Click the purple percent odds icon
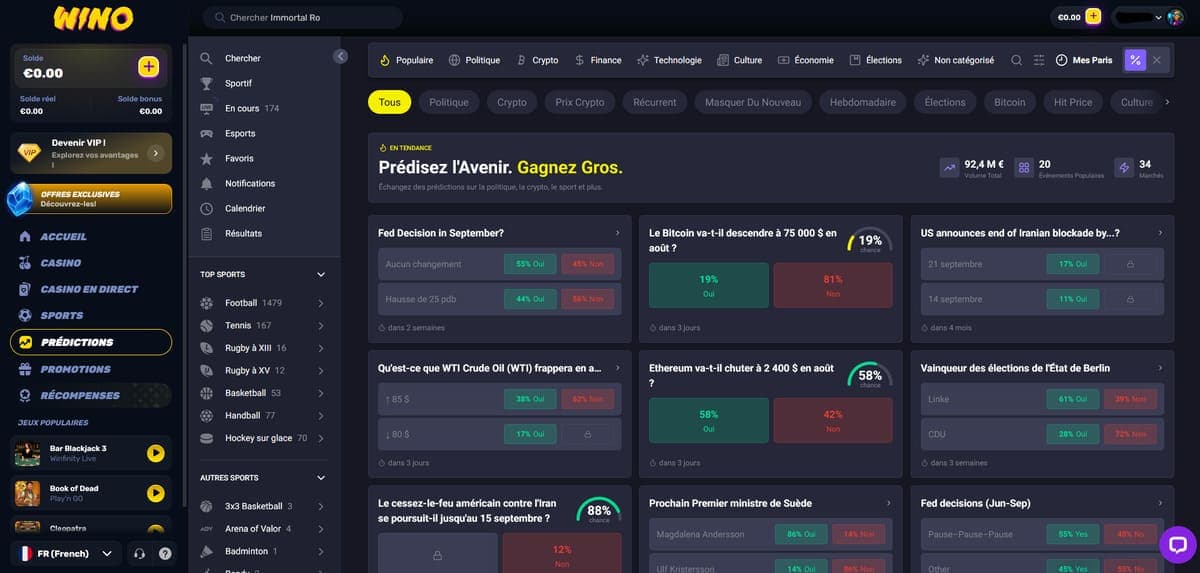The width and height of the screenshot is (1200, 573). [1135, 60]
